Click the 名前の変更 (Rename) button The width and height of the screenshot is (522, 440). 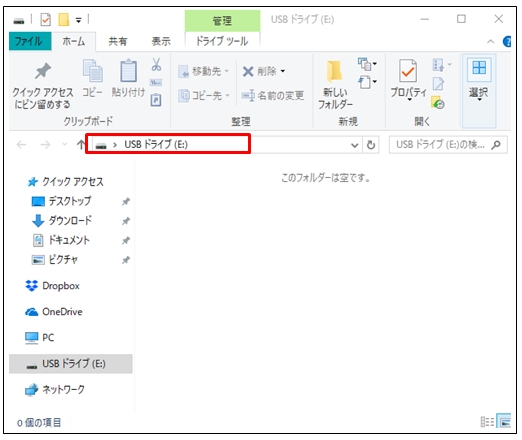pos(273,96)
